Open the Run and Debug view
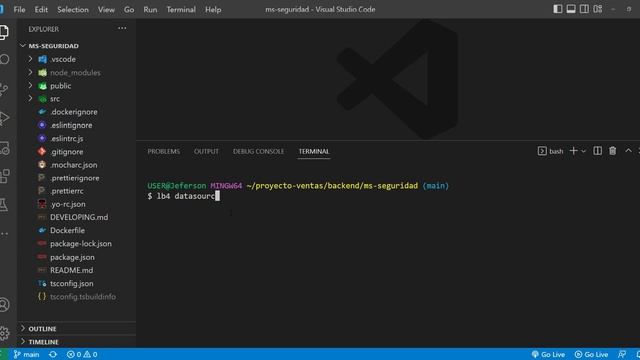Image resolution: width=640 pixels, height=360 pixels. [4, 118]
